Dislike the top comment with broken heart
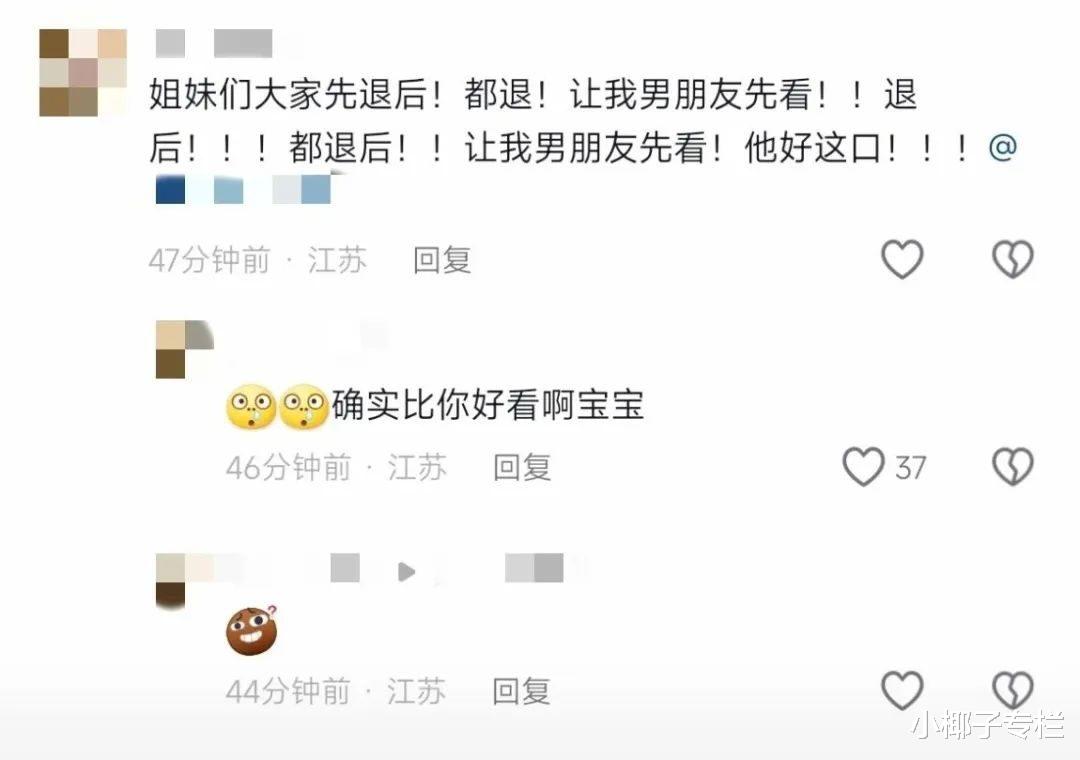The image size is (1080, 760). (1012, 259)
